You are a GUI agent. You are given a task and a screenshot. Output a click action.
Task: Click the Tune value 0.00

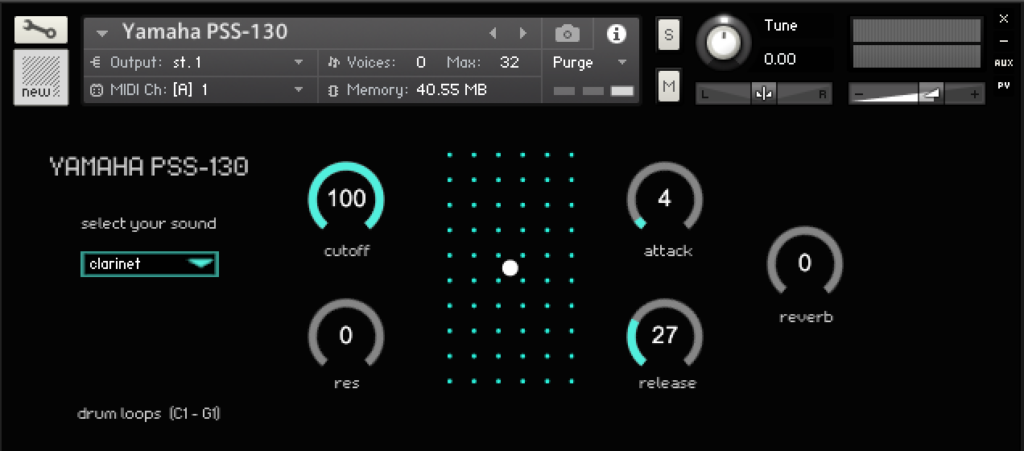pyautogui.click(x=780, y=59)
